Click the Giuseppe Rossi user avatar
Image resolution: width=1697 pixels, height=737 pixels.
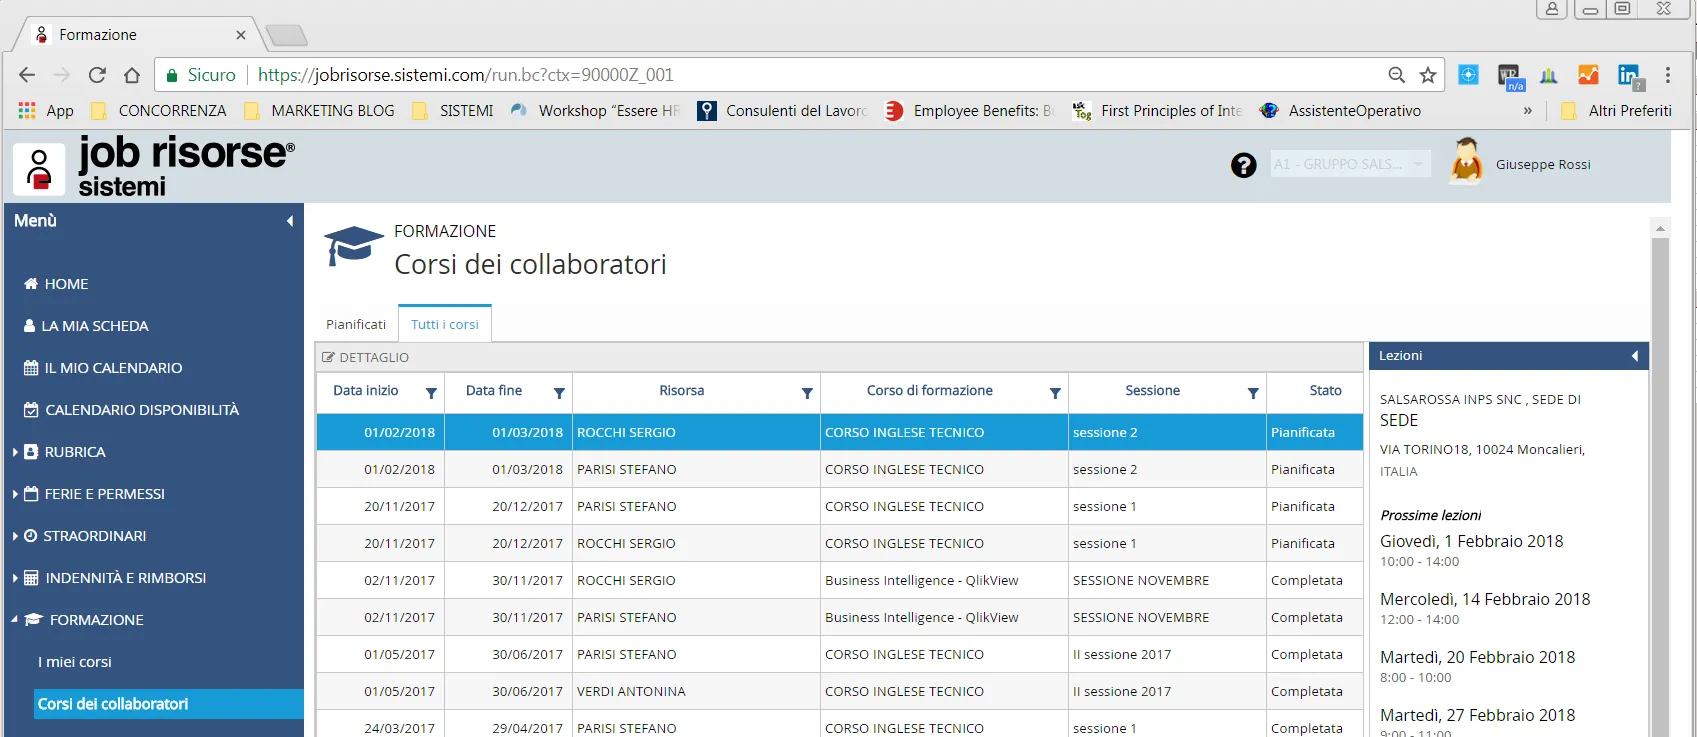1466,161
